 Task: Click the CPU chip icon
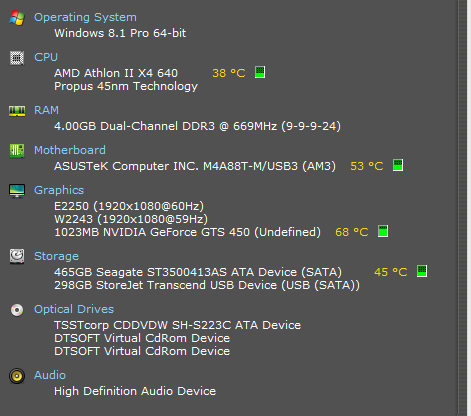click(17, 58)
